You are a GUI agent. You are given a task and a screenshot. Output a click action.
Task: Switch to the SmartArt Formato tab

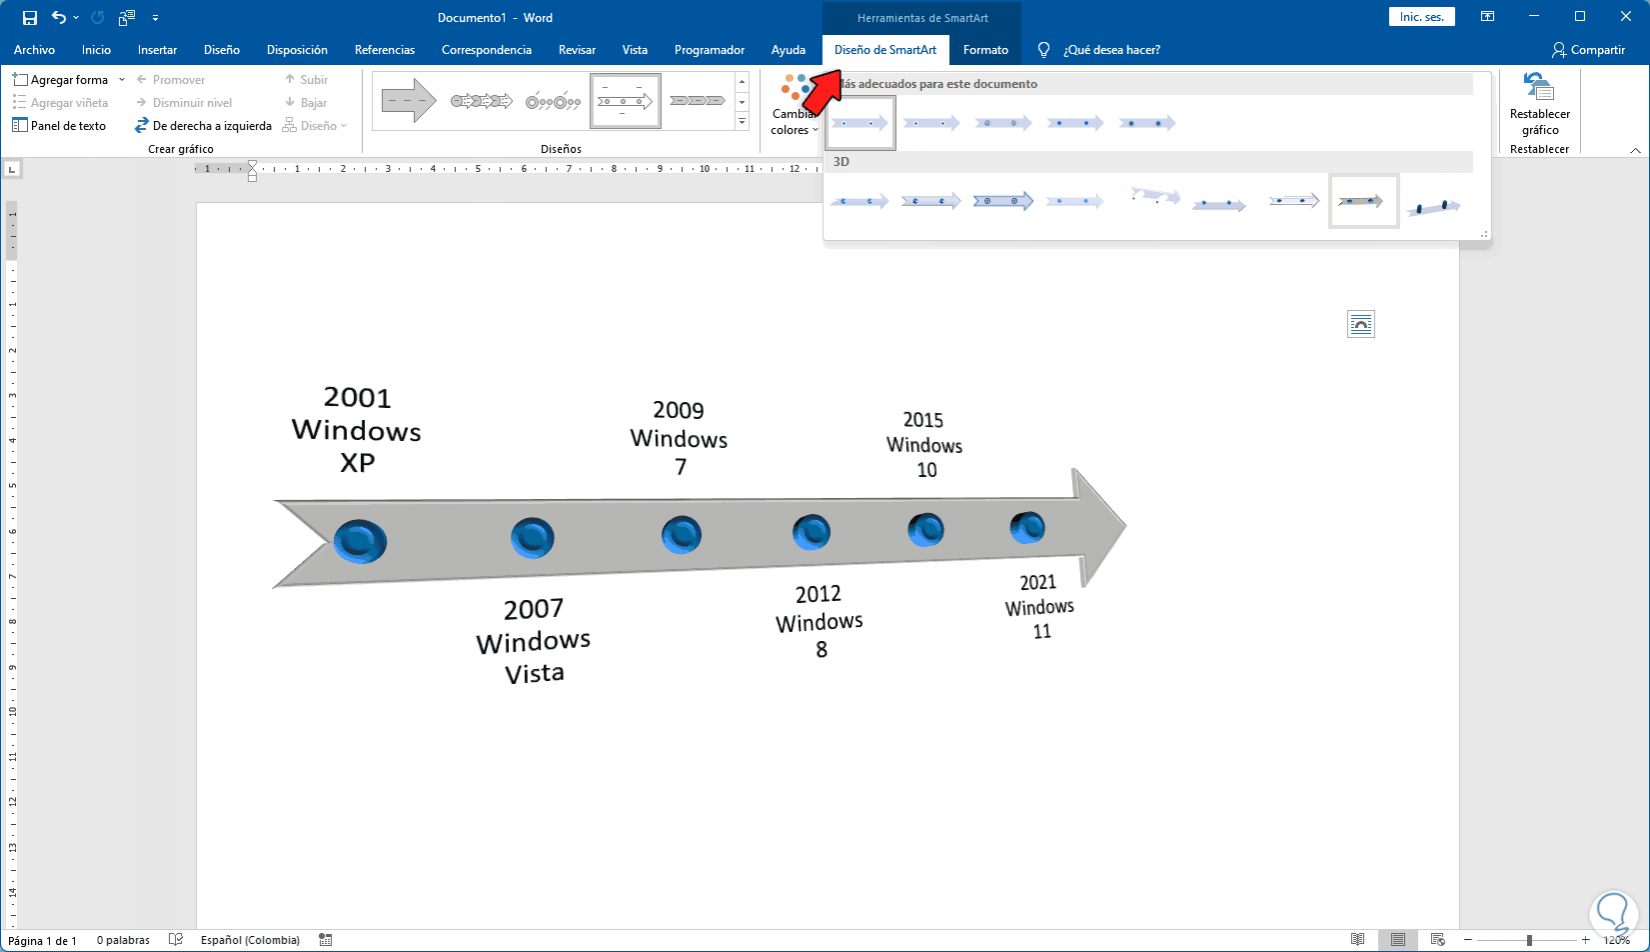point(986,50)
